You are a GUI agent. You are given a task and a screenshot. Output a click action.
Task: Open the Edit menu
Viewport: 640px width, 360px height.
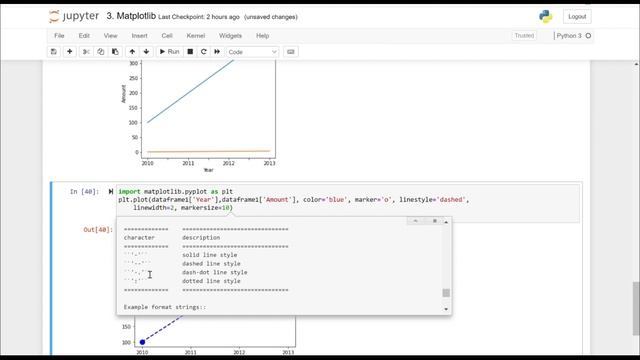click(84, 36)
